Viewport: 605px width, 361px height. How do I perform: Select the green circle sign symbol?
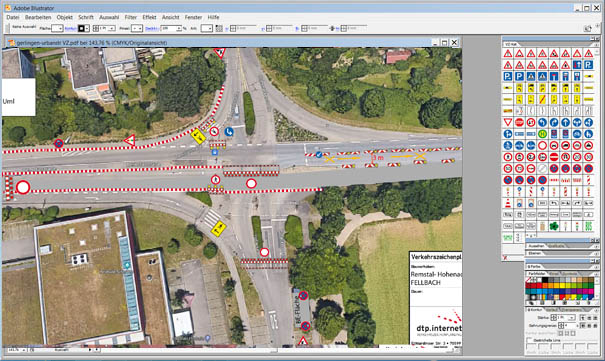tap(542, 134)
